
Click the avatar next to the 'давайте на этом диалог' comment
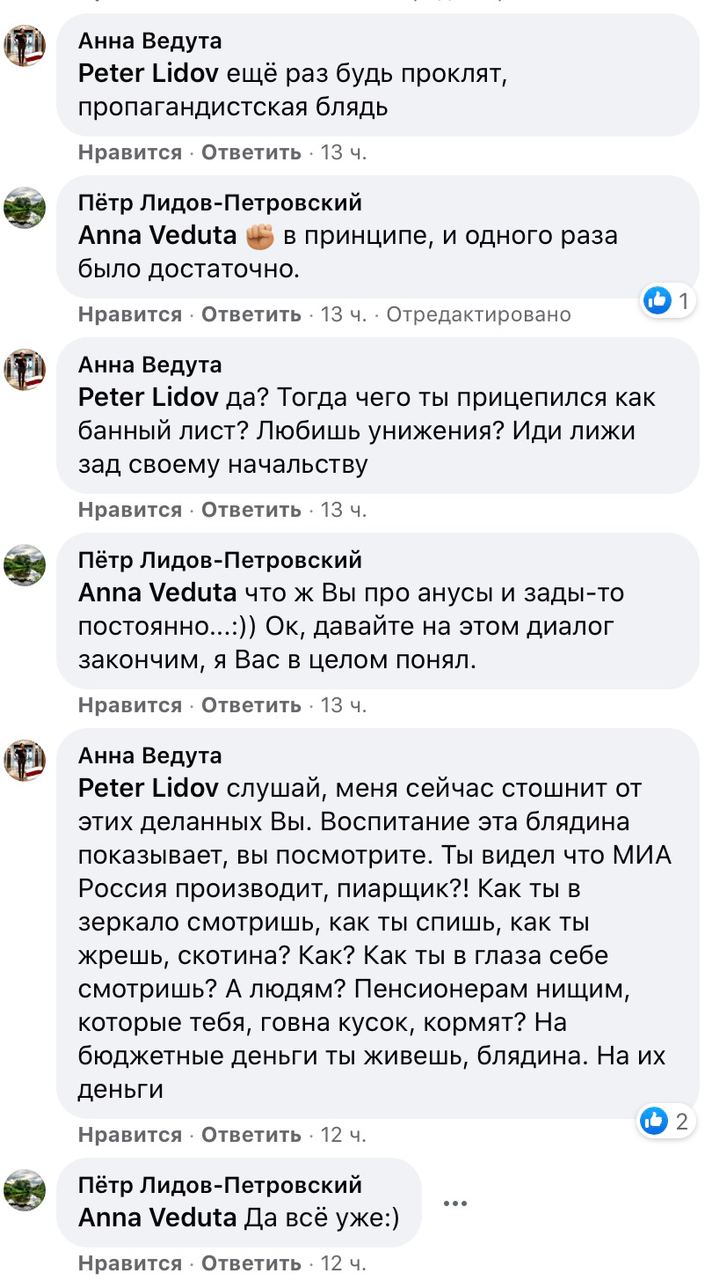(25, 565)
